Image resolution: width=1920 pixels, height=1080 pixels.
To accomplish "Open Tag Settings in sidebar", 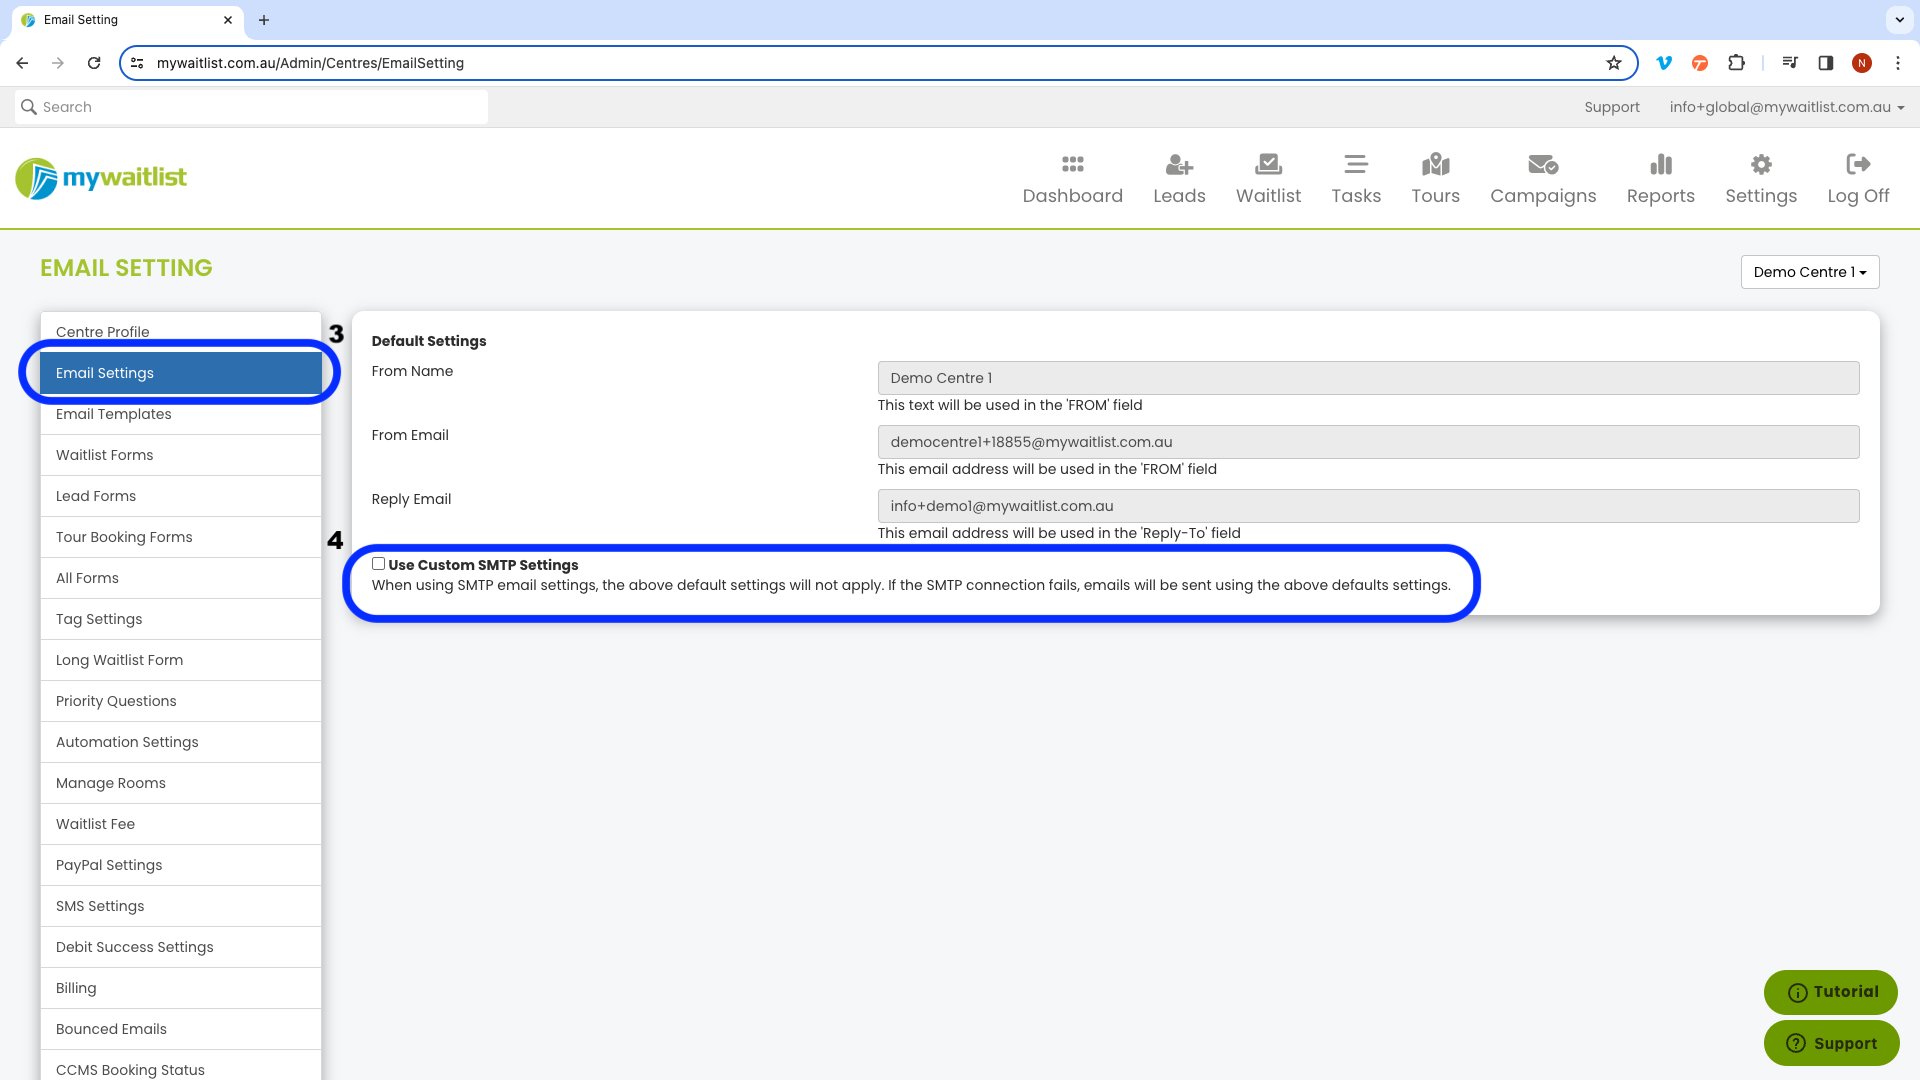I will (181, 619).
